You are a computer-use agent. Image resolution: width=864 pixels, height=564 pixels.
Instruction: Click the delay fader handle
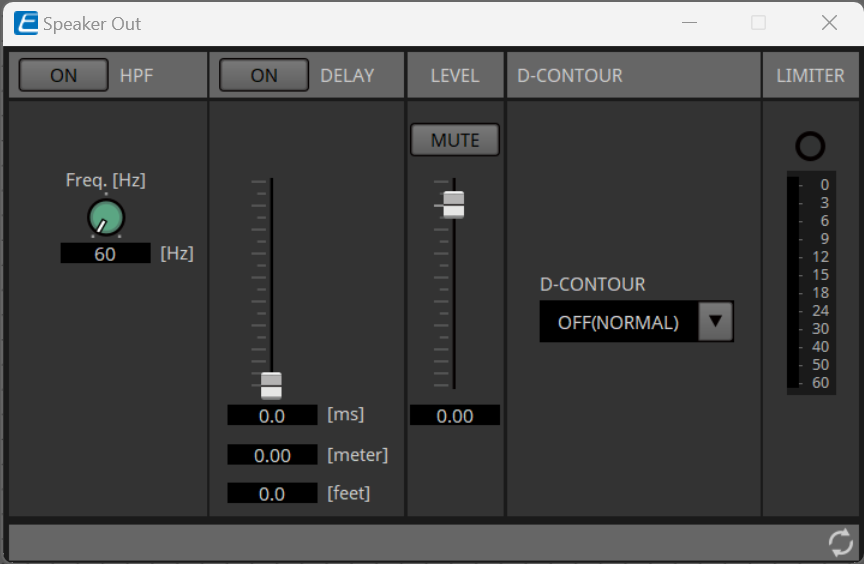point(271,386)
